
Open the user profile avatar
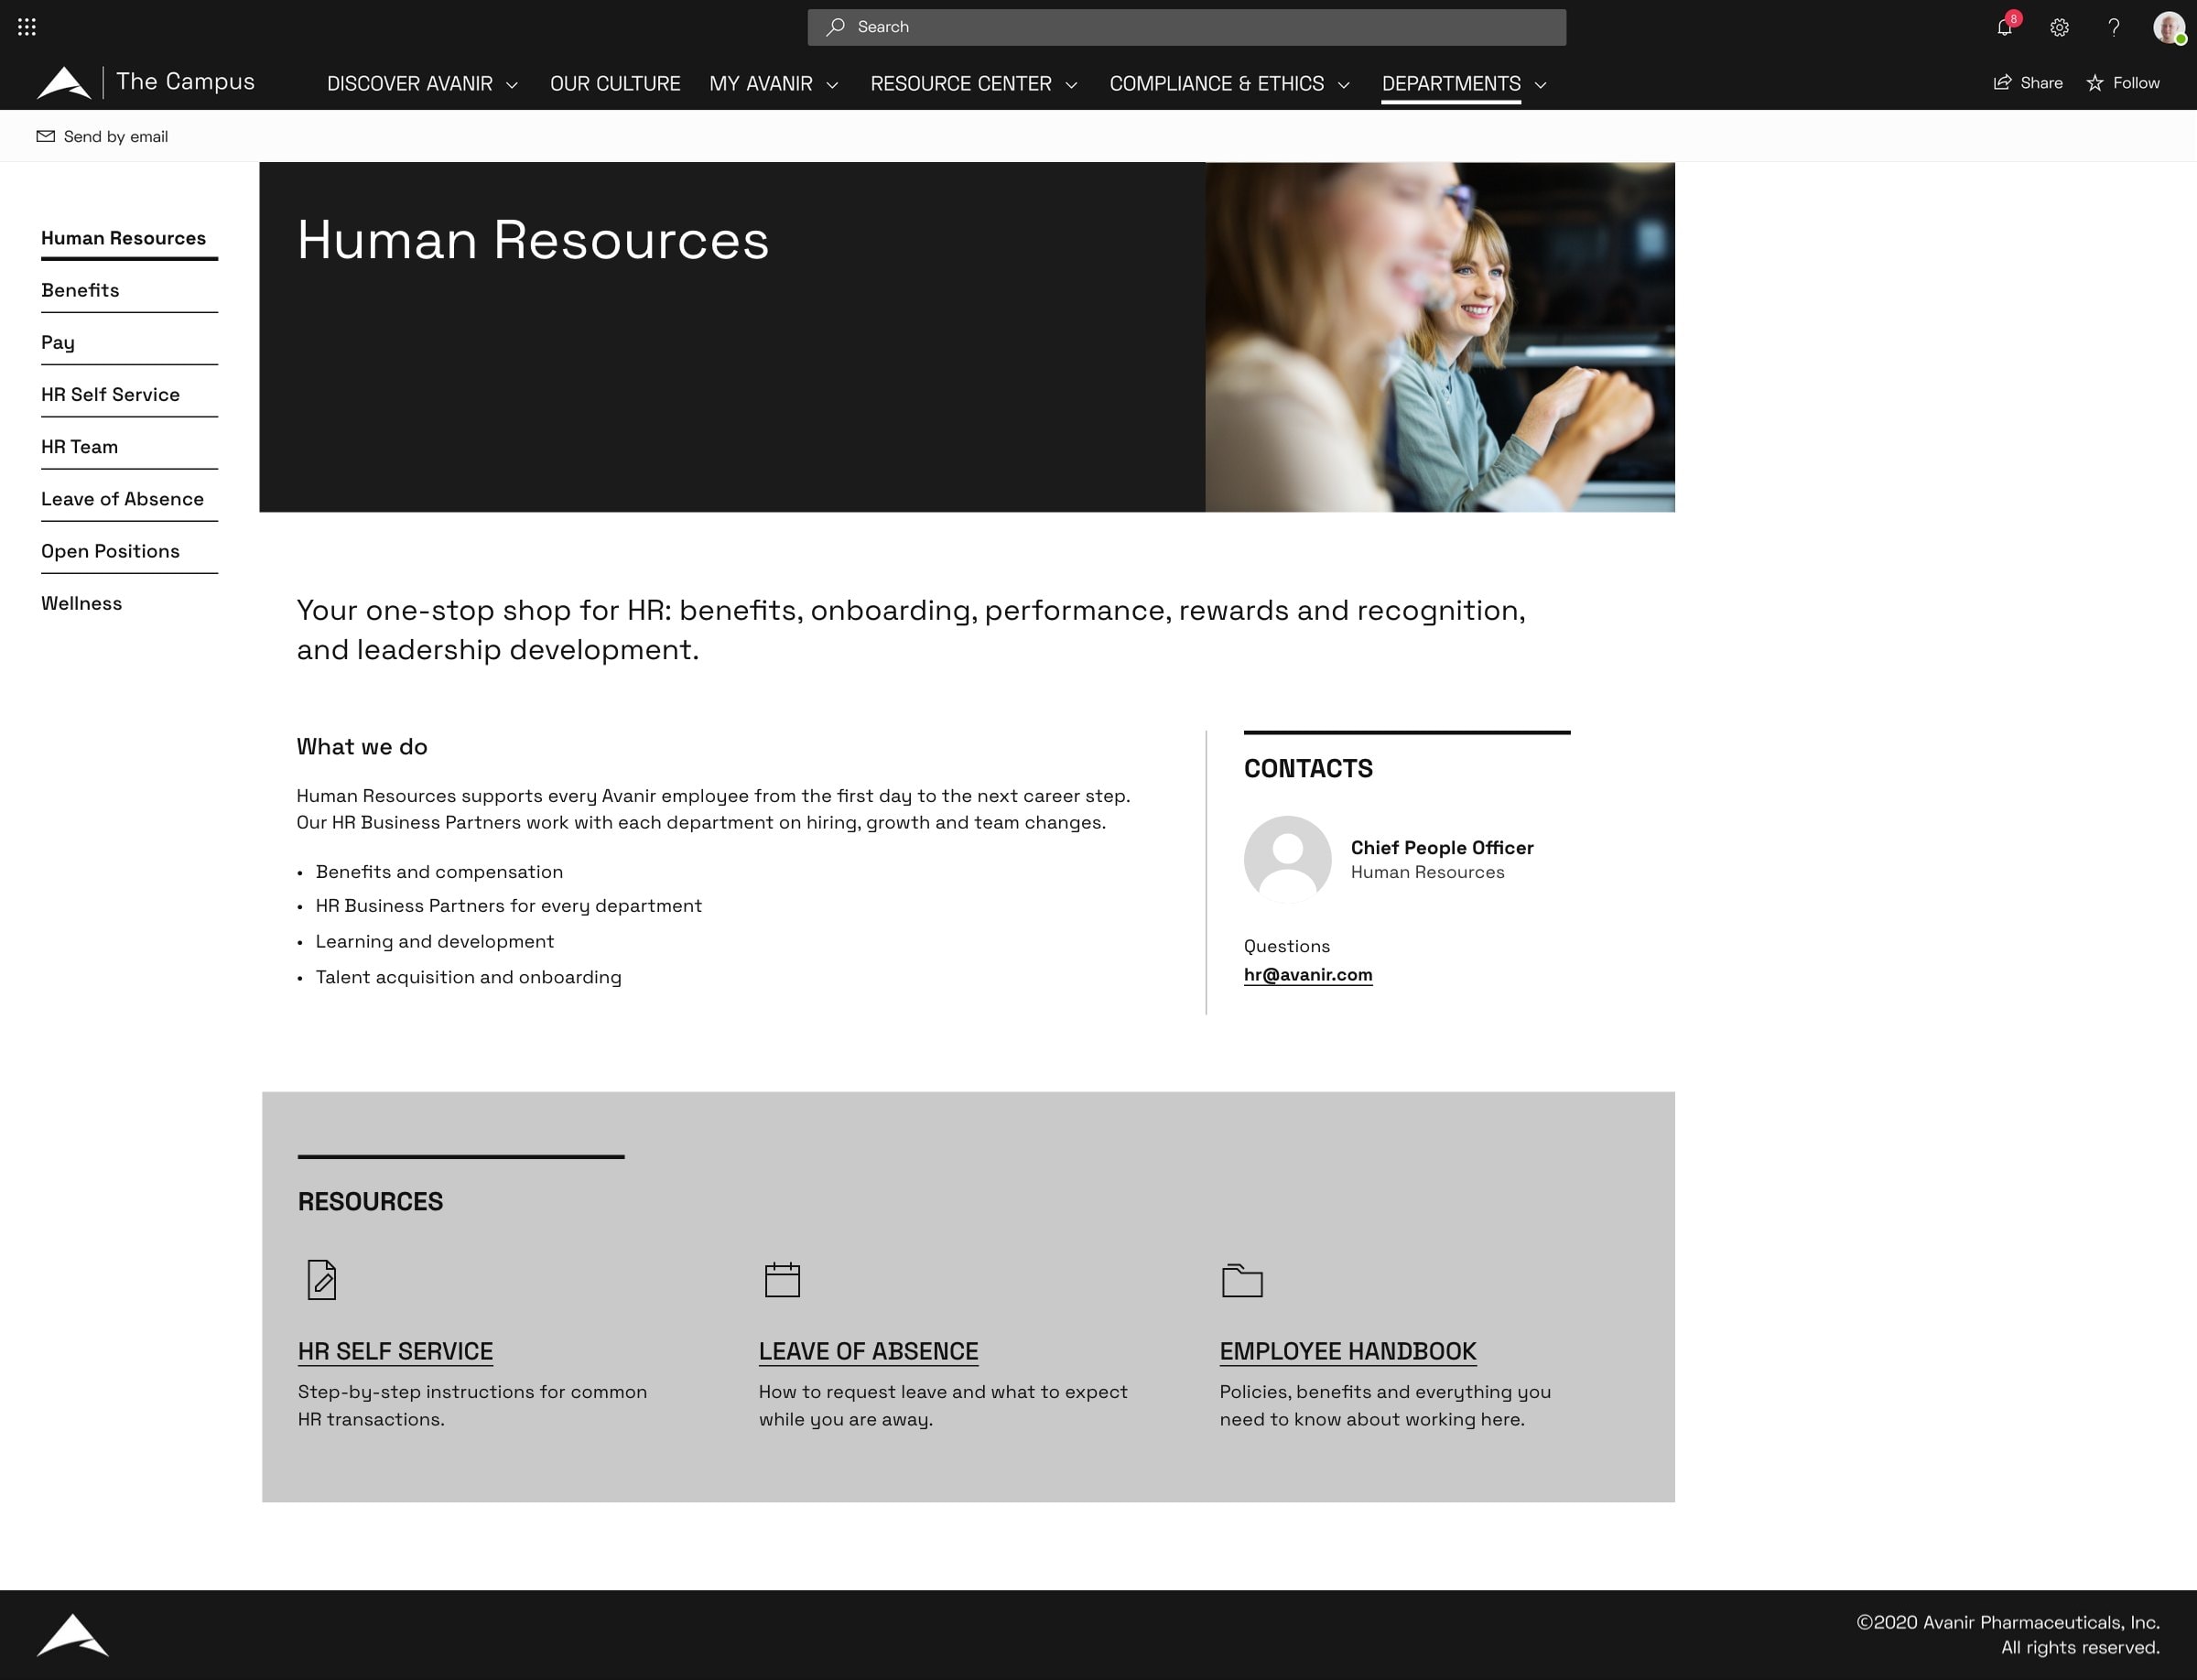[x=2168, y=27]
